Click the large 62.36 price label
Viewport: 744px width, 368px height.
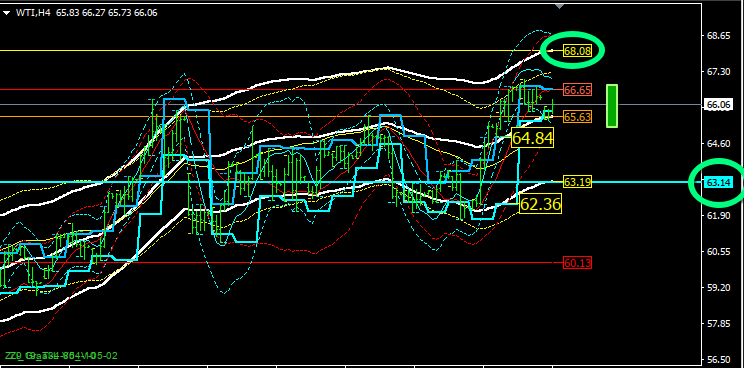[540, 204]
